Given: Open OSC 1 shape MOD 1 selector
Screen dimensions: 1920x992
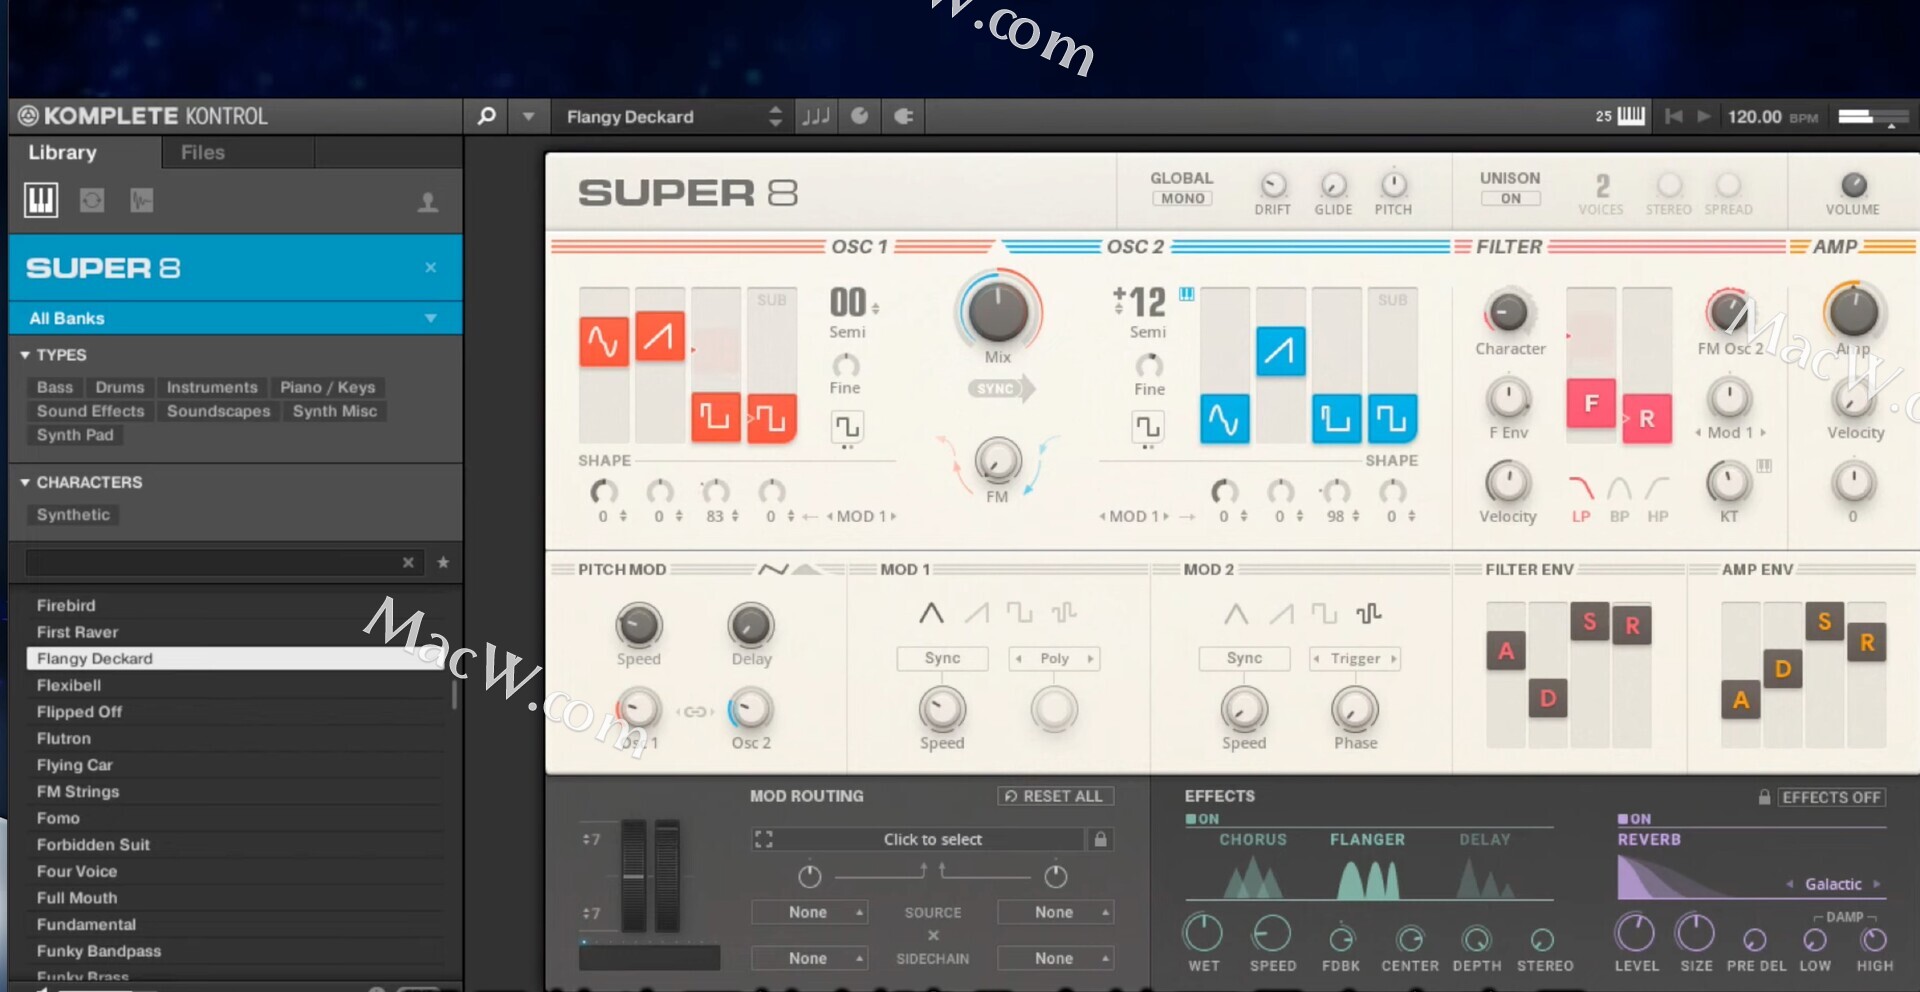Looking at the screenshot, I should [x=861, y=516].
